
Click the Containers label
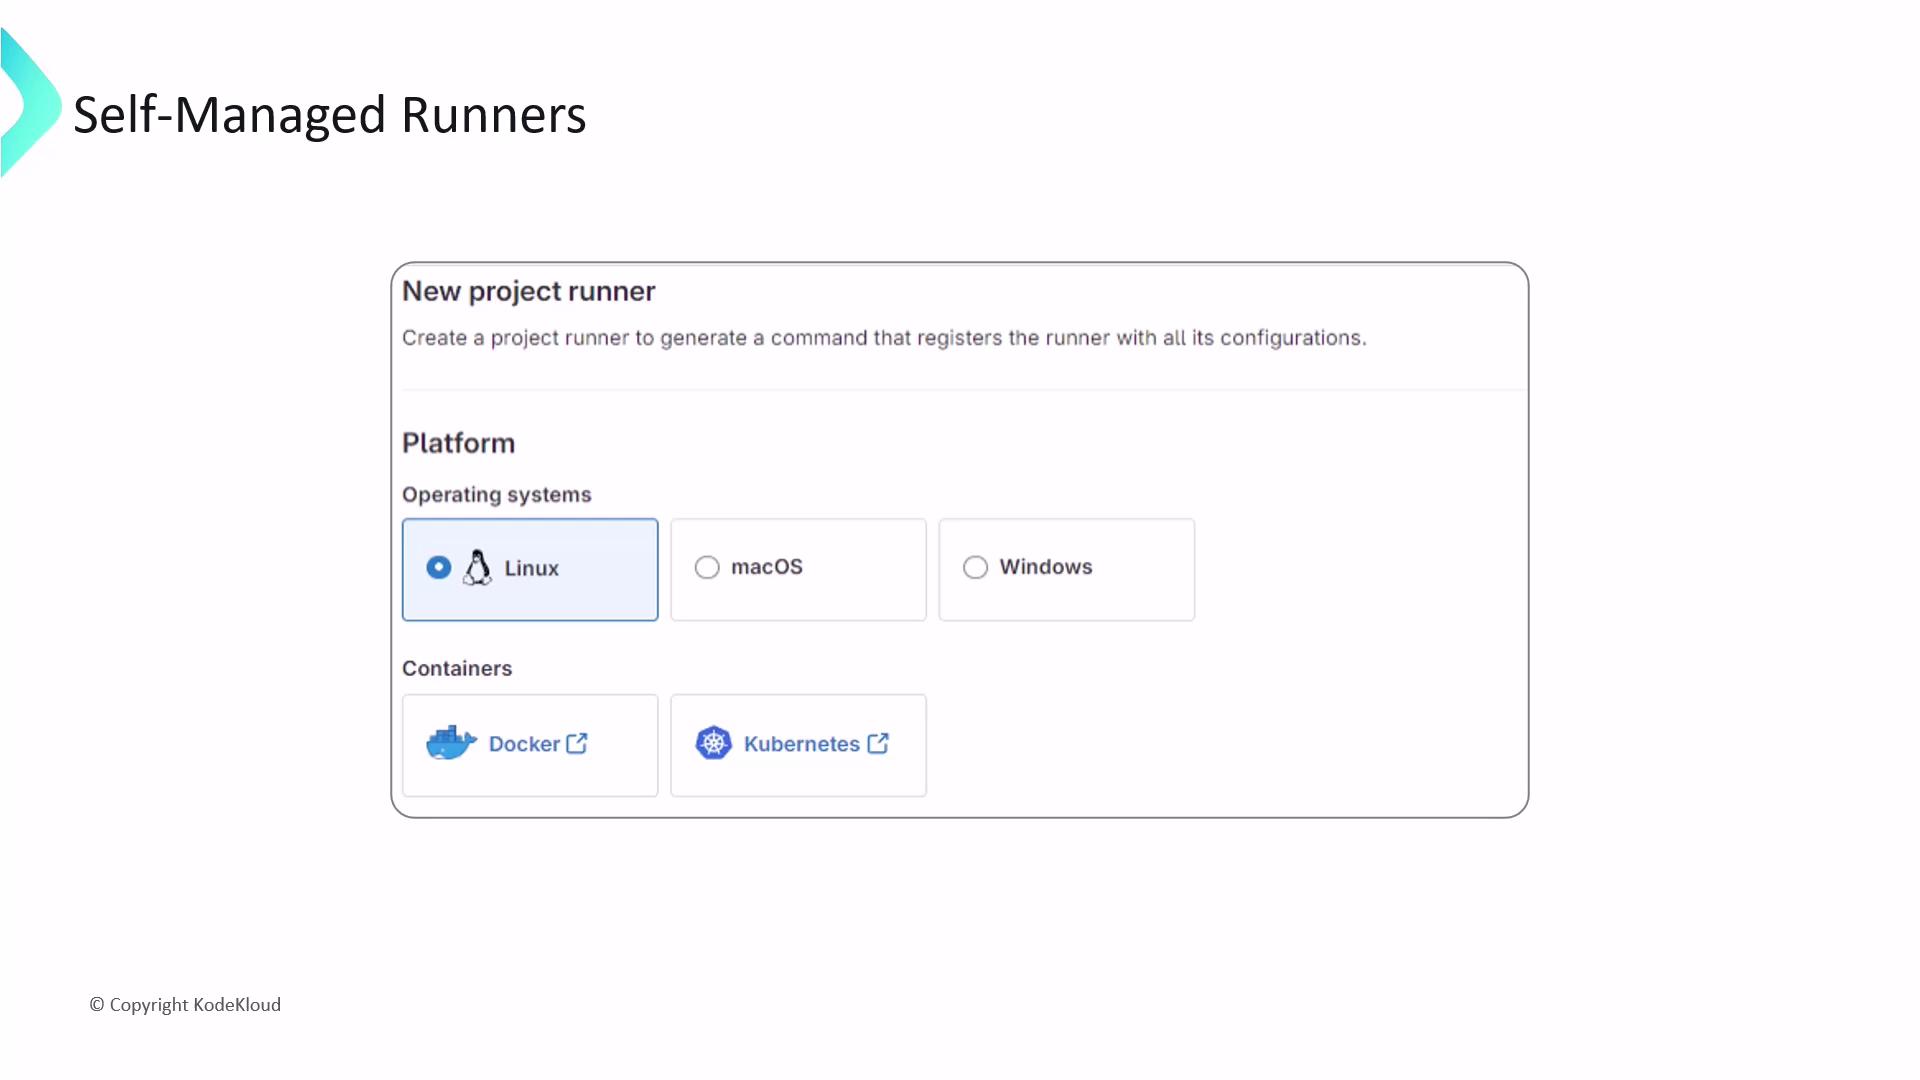click(x=457, y=668)
